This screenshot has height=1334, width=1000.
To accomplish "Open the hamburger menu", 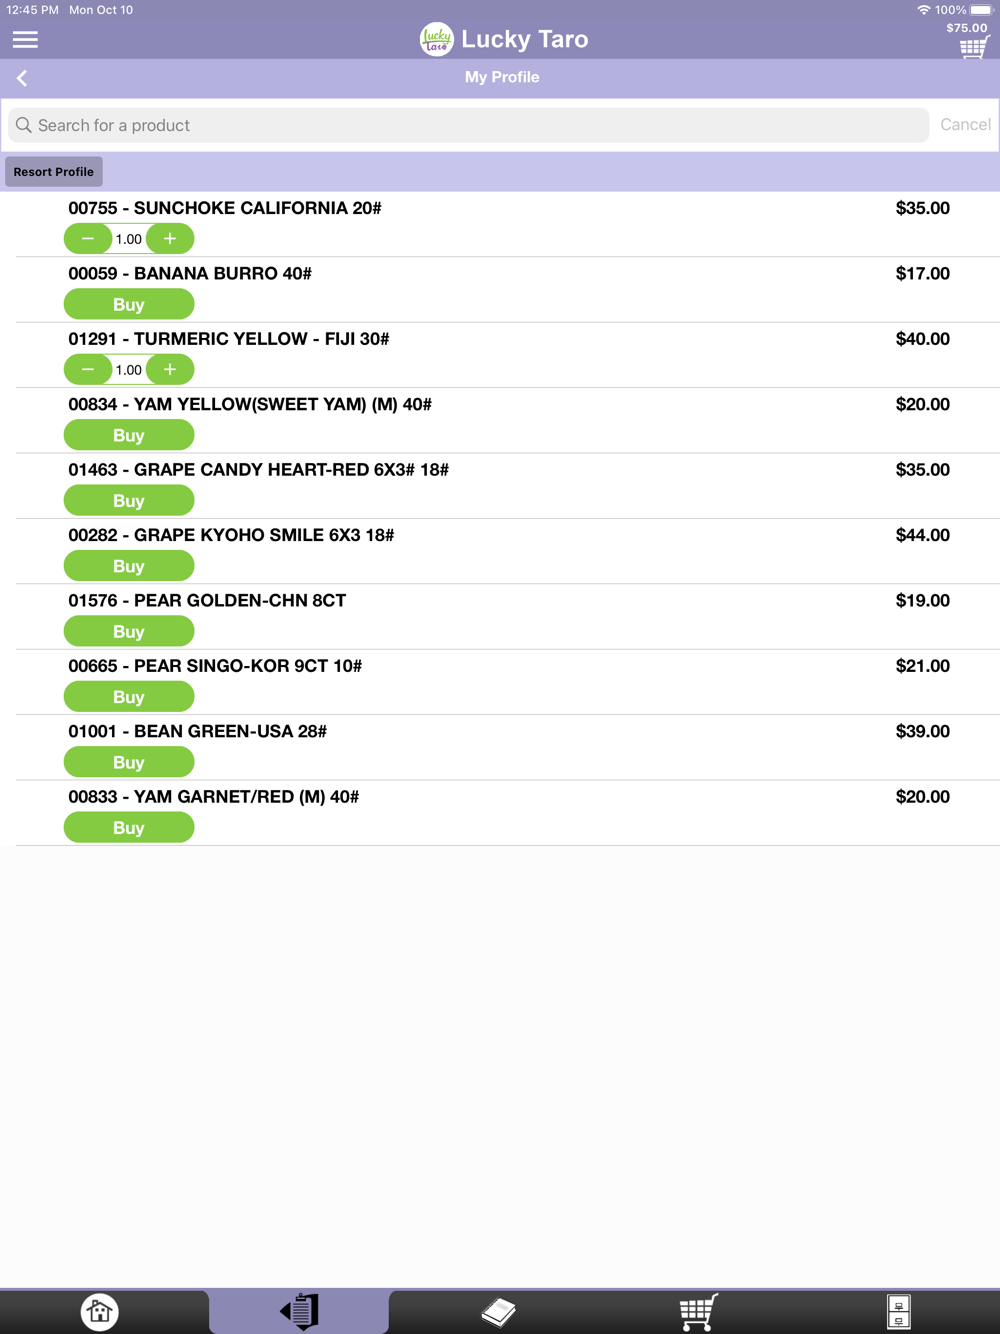I will (x=25, y=40).
